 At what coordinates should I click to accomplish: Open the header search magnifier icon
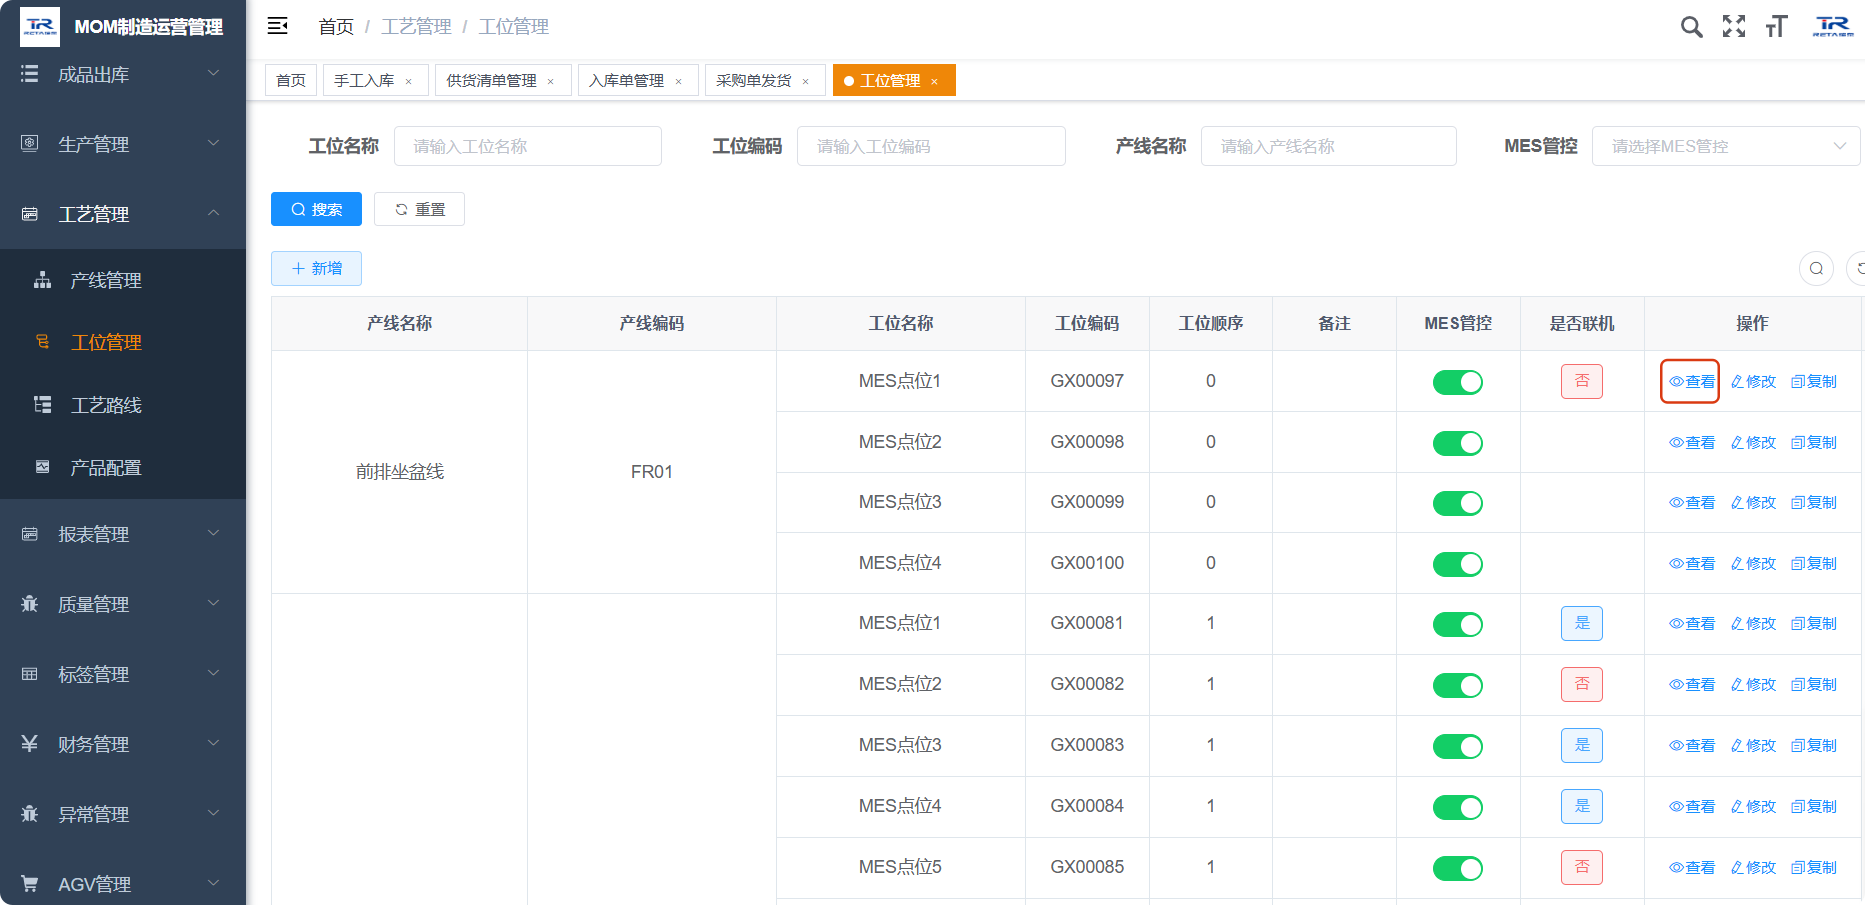pyautogui.click(x=1691, y=27)
